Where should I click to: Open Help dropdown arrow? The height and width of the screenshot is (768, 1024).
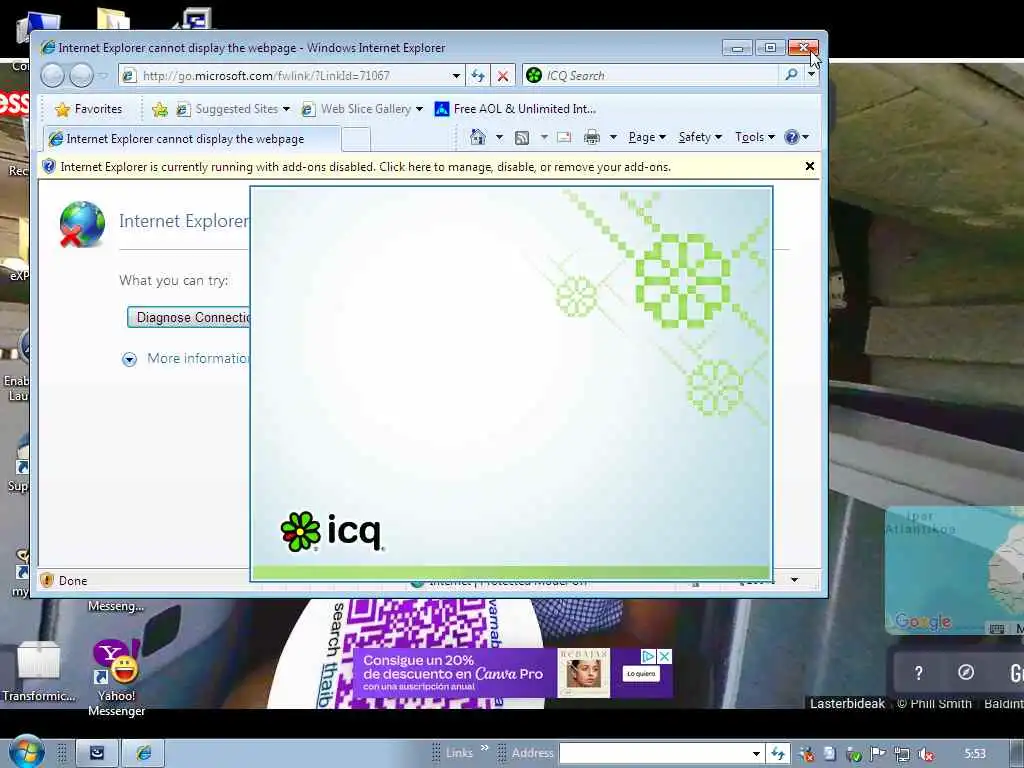point(806,137)
